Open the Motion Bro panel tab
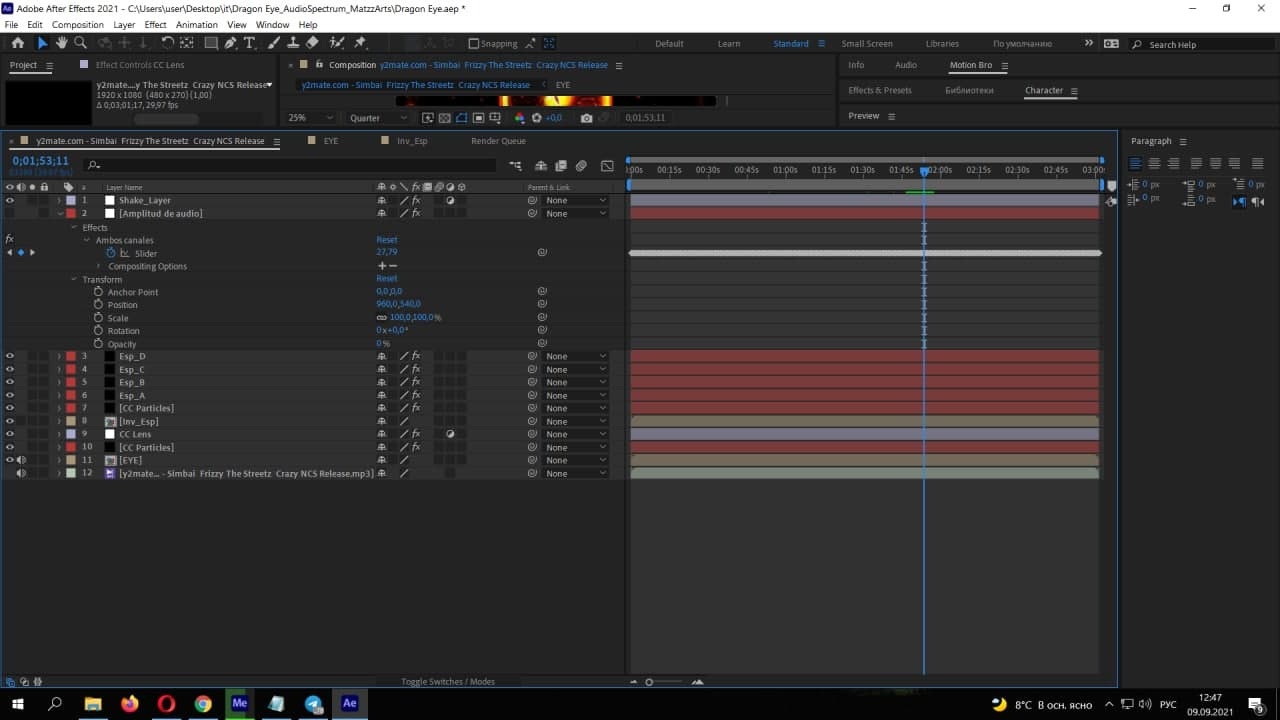1280x720 pixels. click(971, 65)
